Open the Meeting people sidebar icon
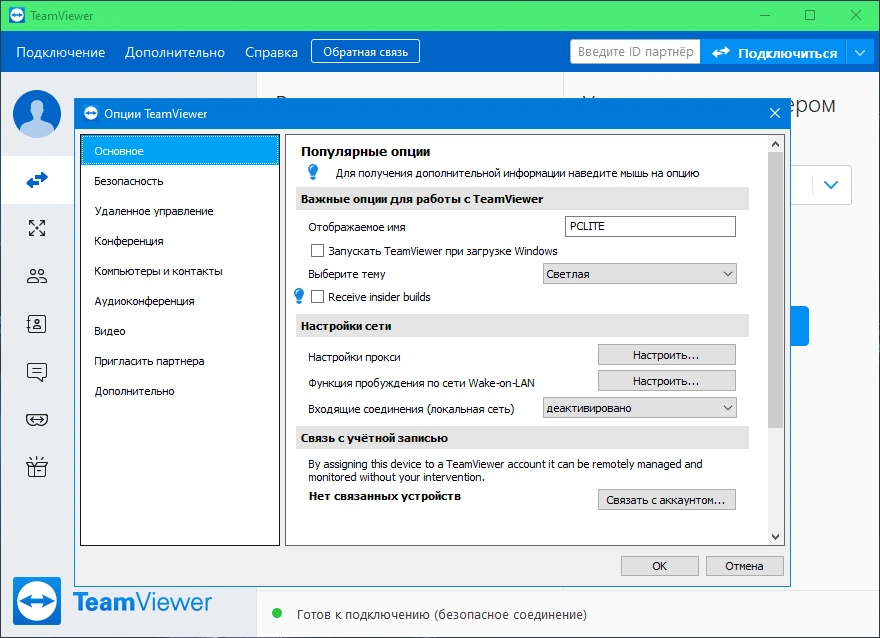This screenshot has height=638, width=880. tap(37, 276)
